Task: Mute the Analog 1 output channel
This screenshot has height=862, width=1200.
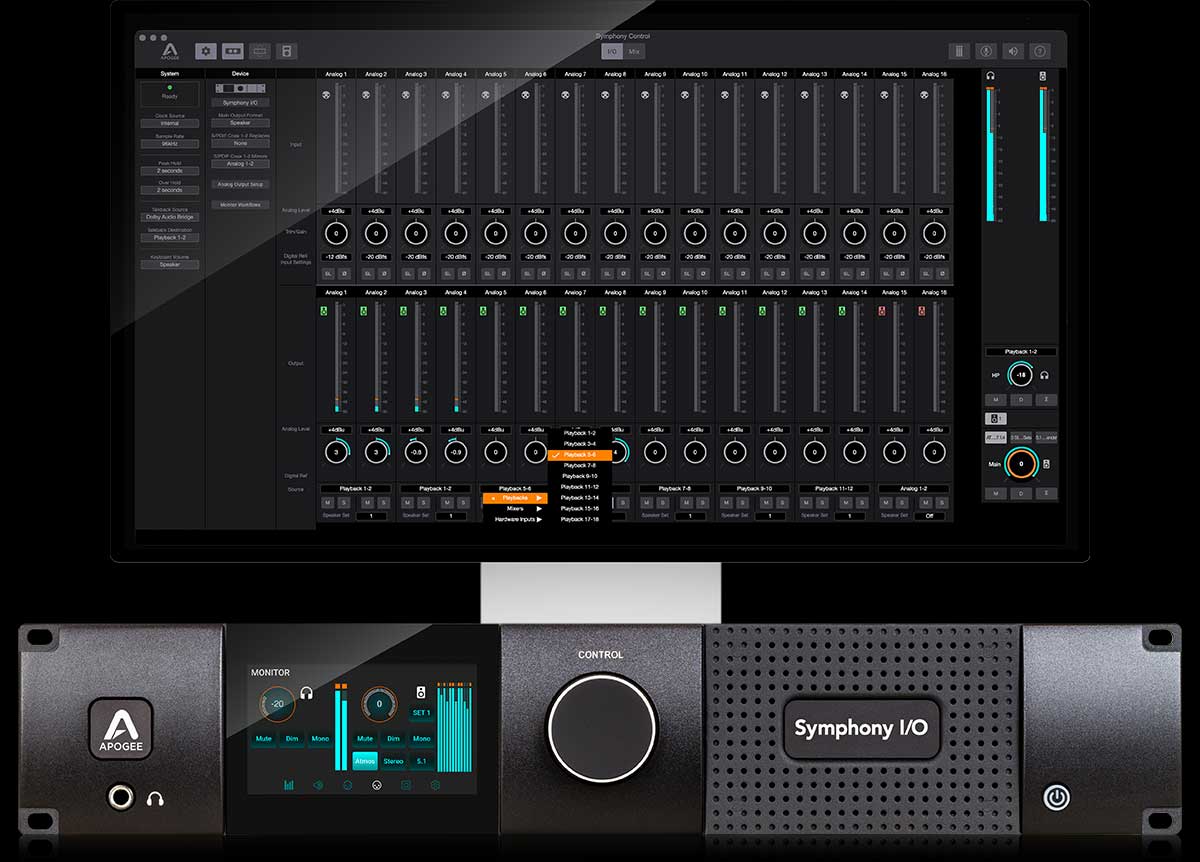Action: (326, 502)
